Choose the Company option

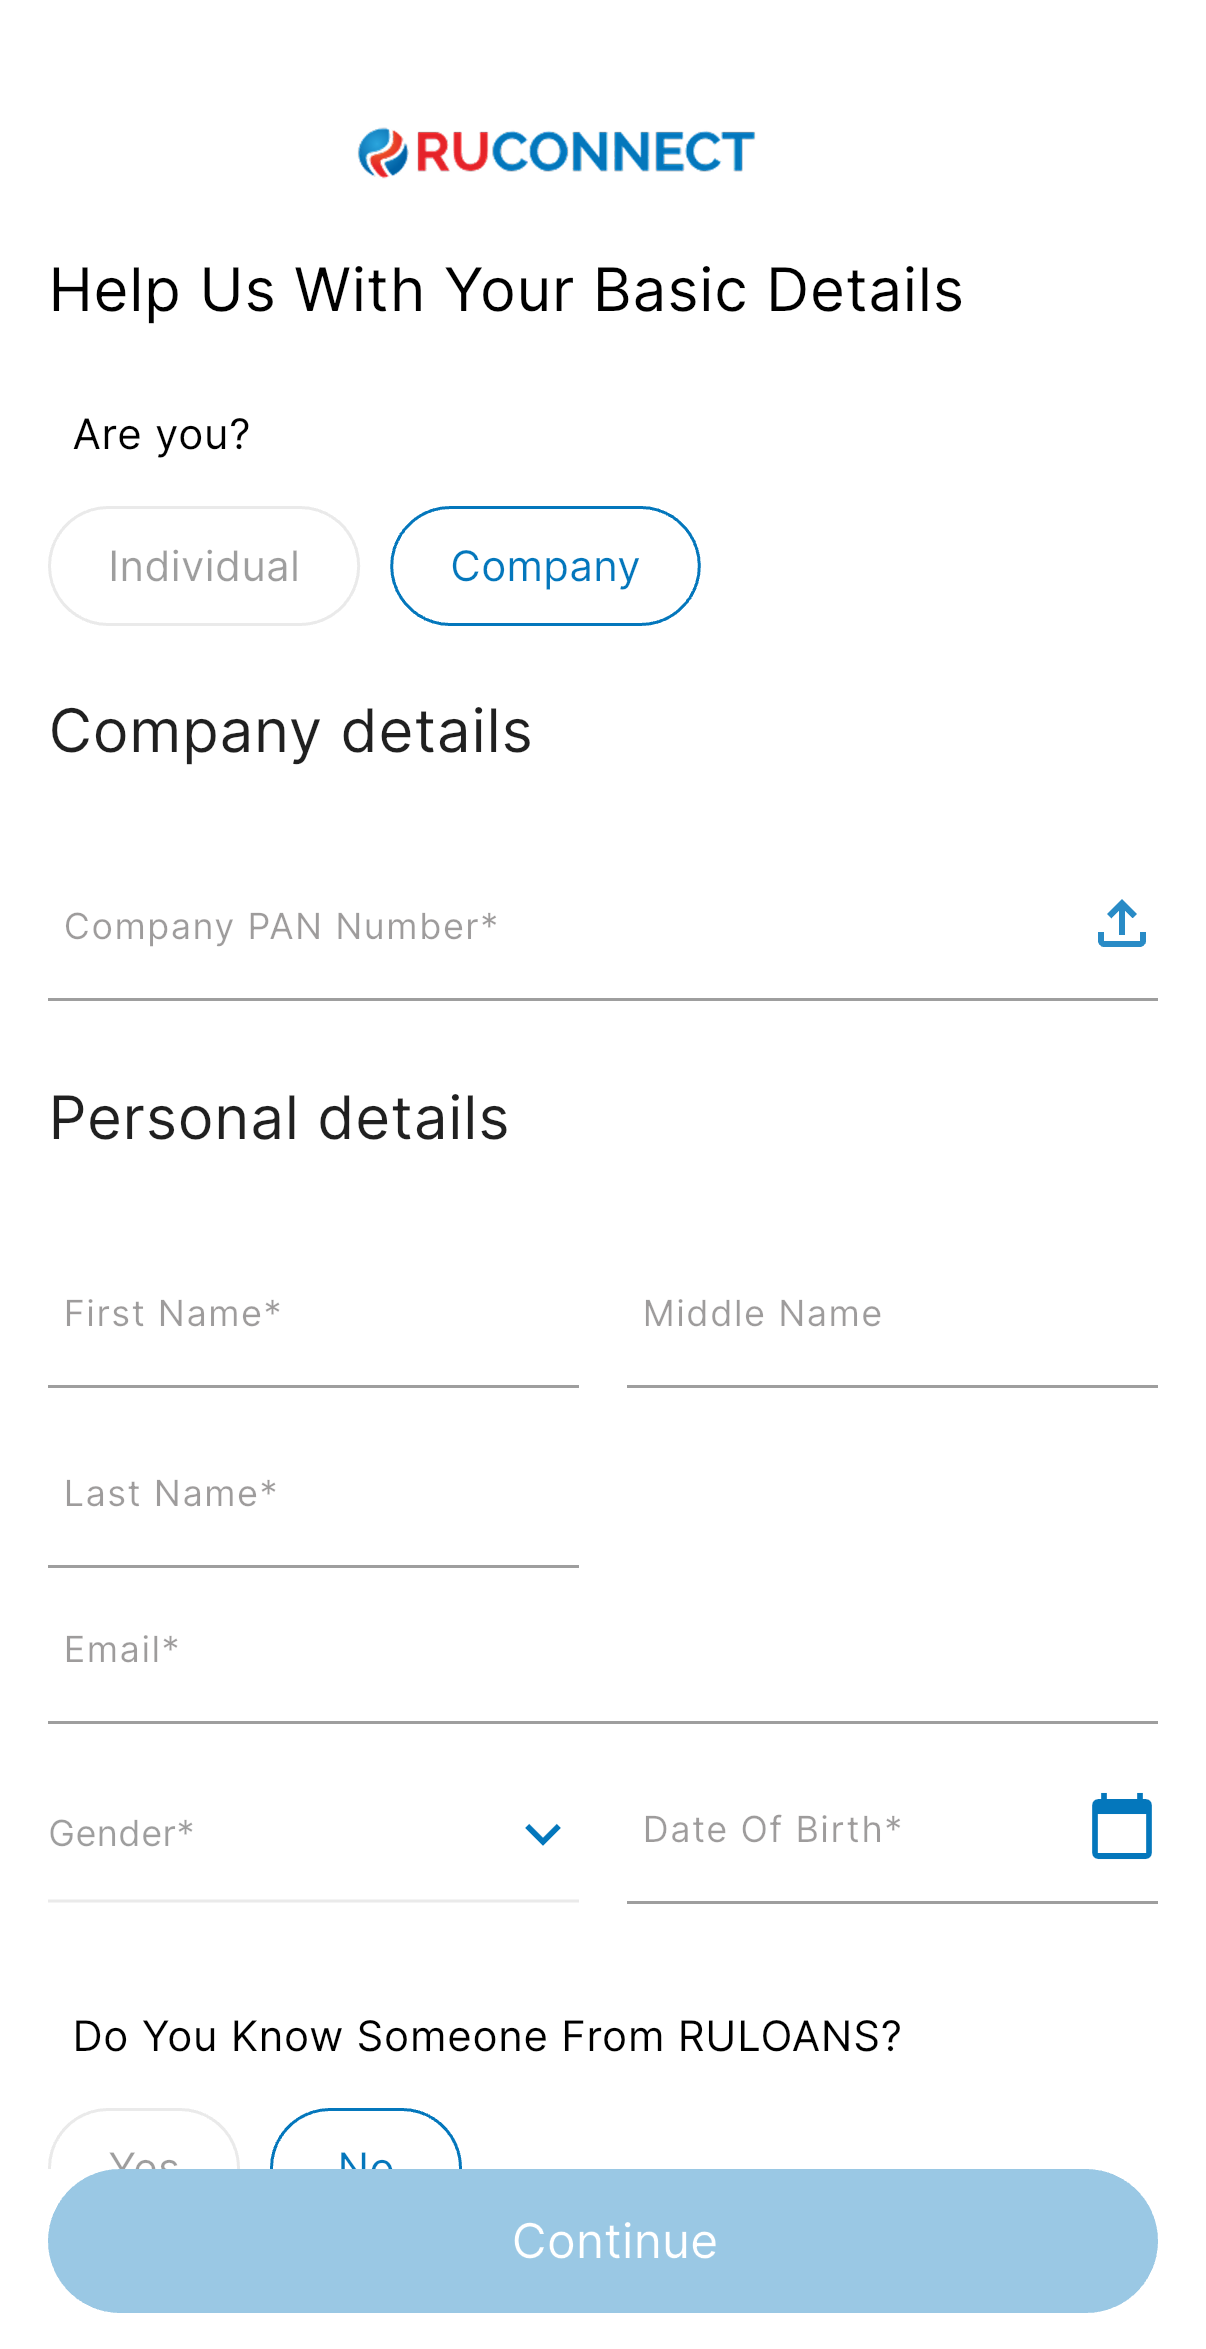(545, 566)
